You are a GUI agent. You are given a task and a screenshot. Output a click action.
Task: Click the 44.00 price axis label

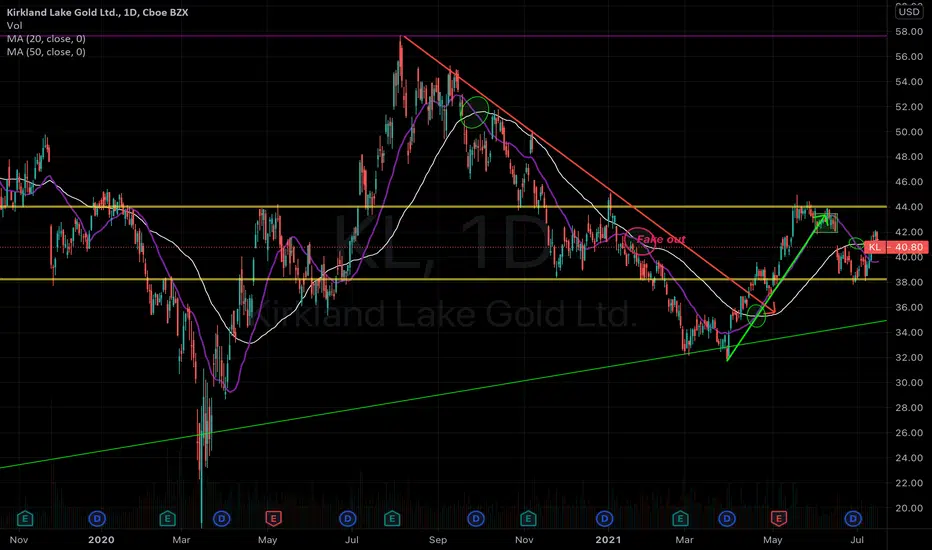(909, 207)
